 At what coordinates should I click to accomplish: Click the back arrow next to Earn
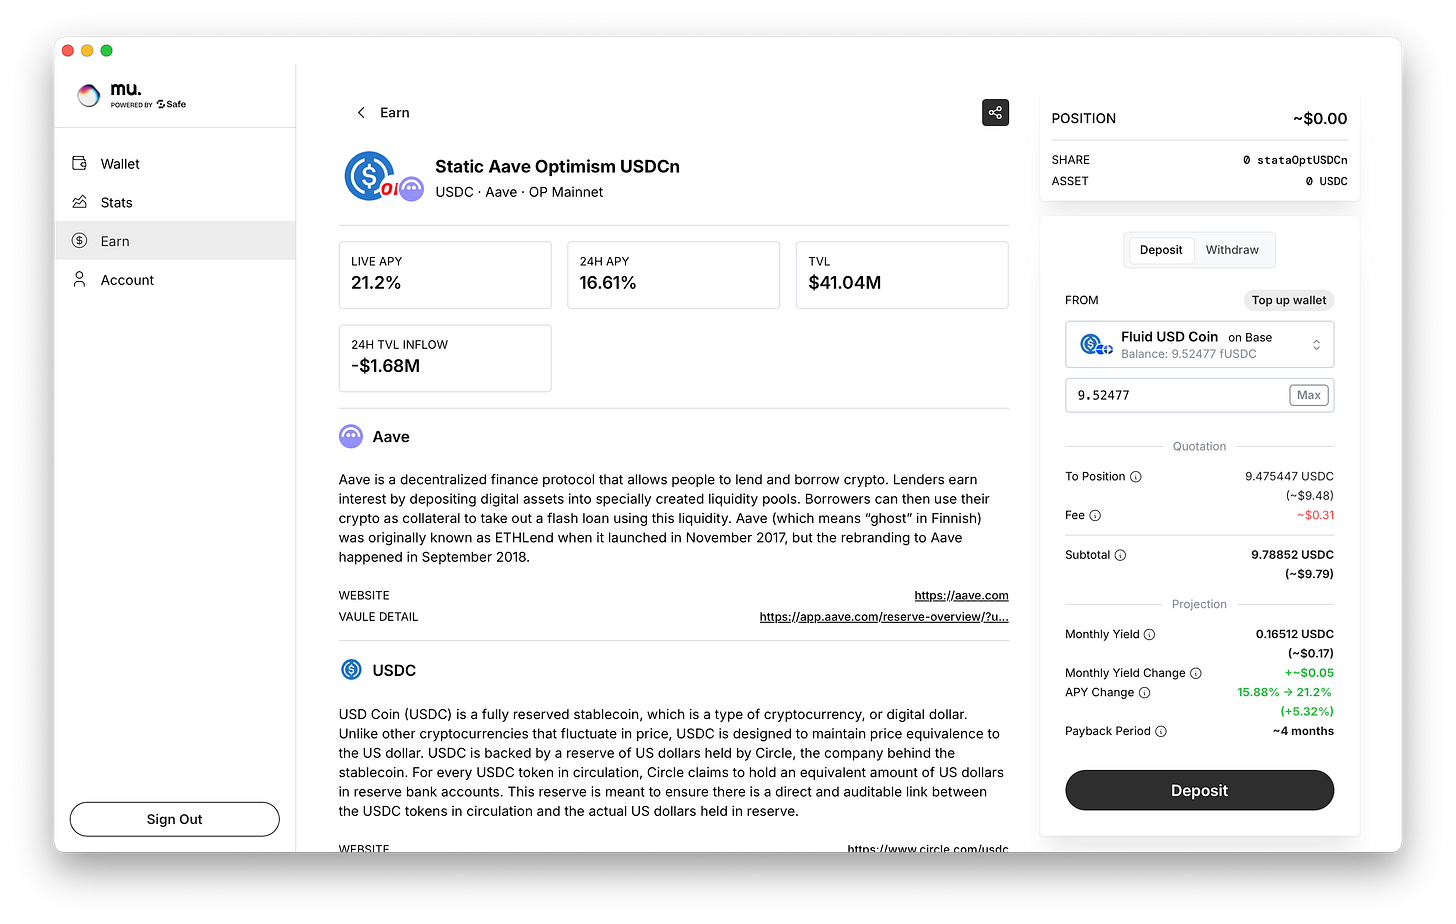[x=361, y=112]
